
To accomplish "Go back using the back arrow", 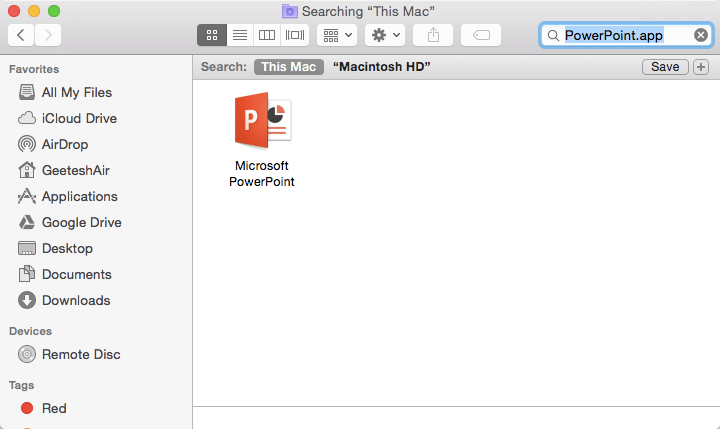I will 22,35.
